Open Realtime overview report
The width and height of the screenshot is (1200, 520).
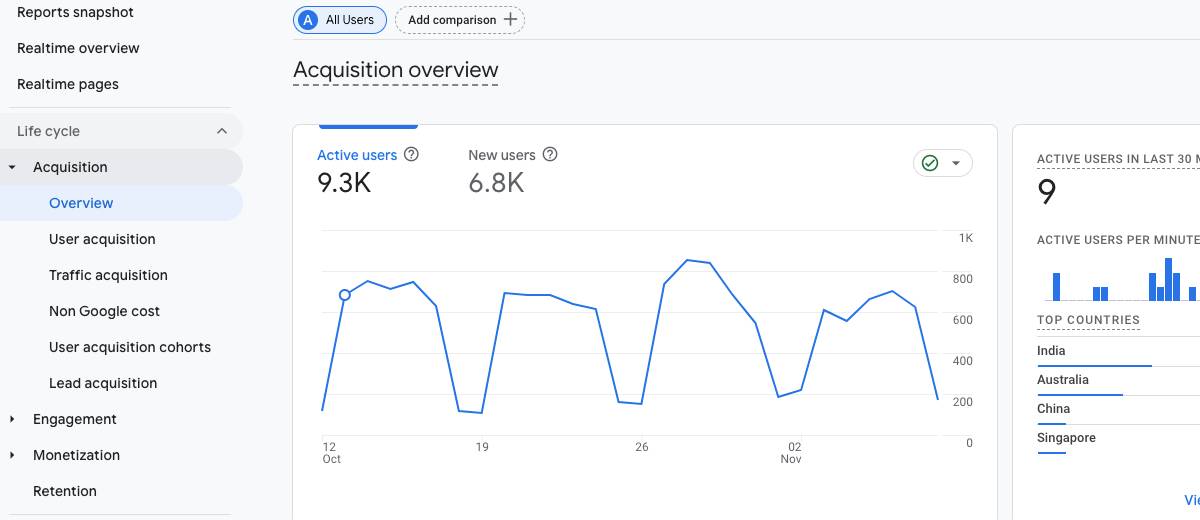point(78,48)
